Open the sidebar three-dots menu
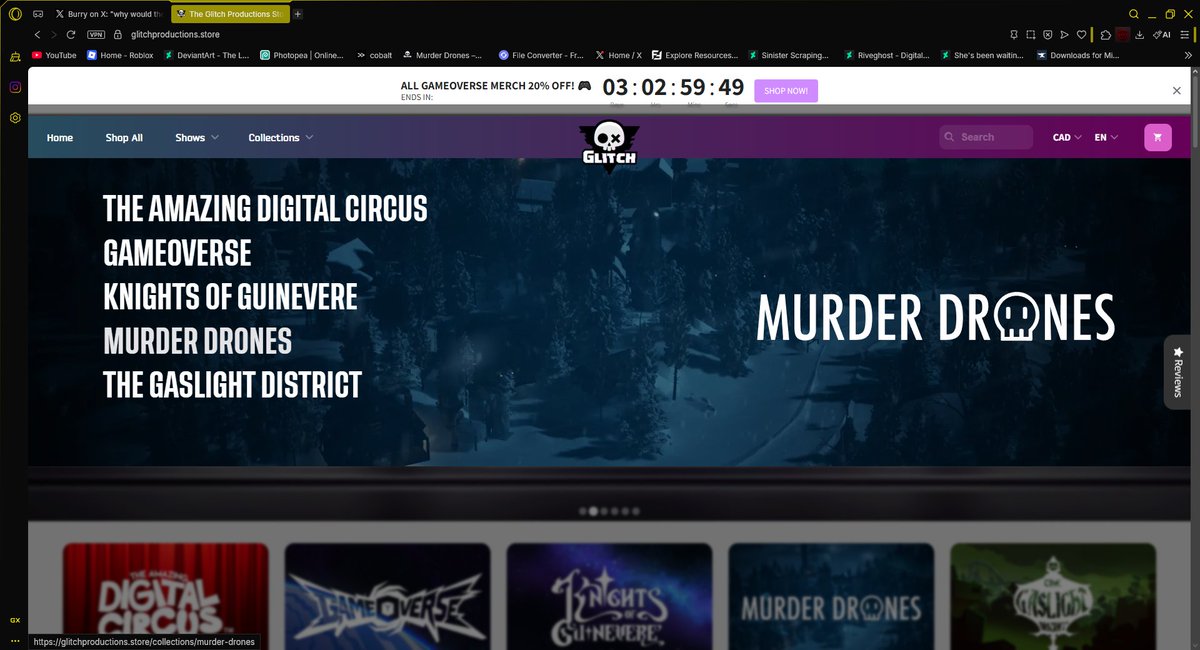This screenshot has width=1200, height=650. pos(15,640)
